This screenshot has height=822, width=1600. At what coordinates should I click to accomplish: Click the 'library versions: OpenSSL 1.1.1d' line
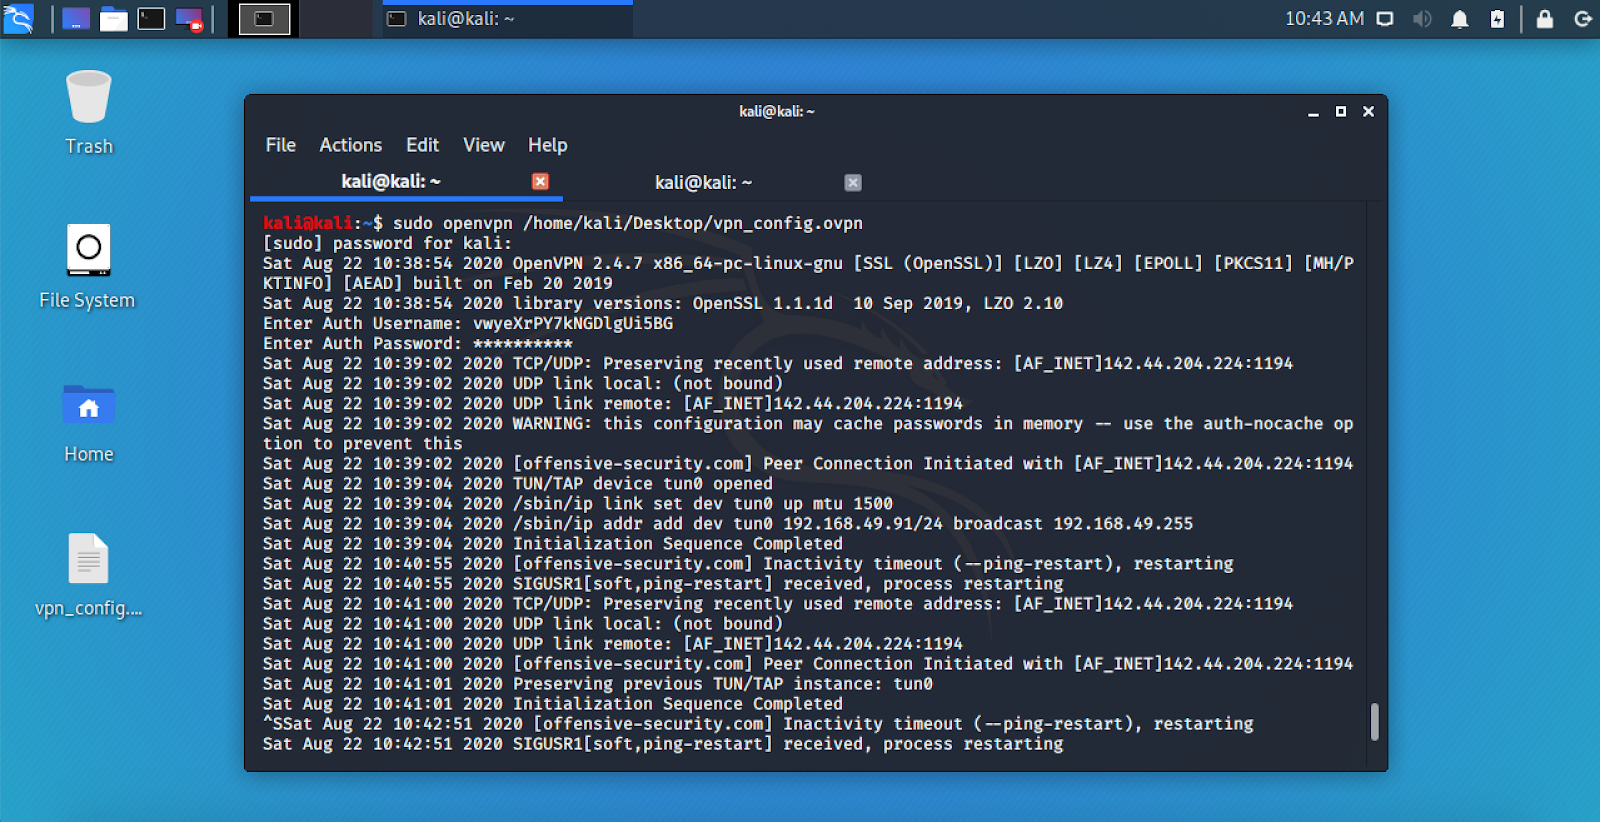[663, 303]
